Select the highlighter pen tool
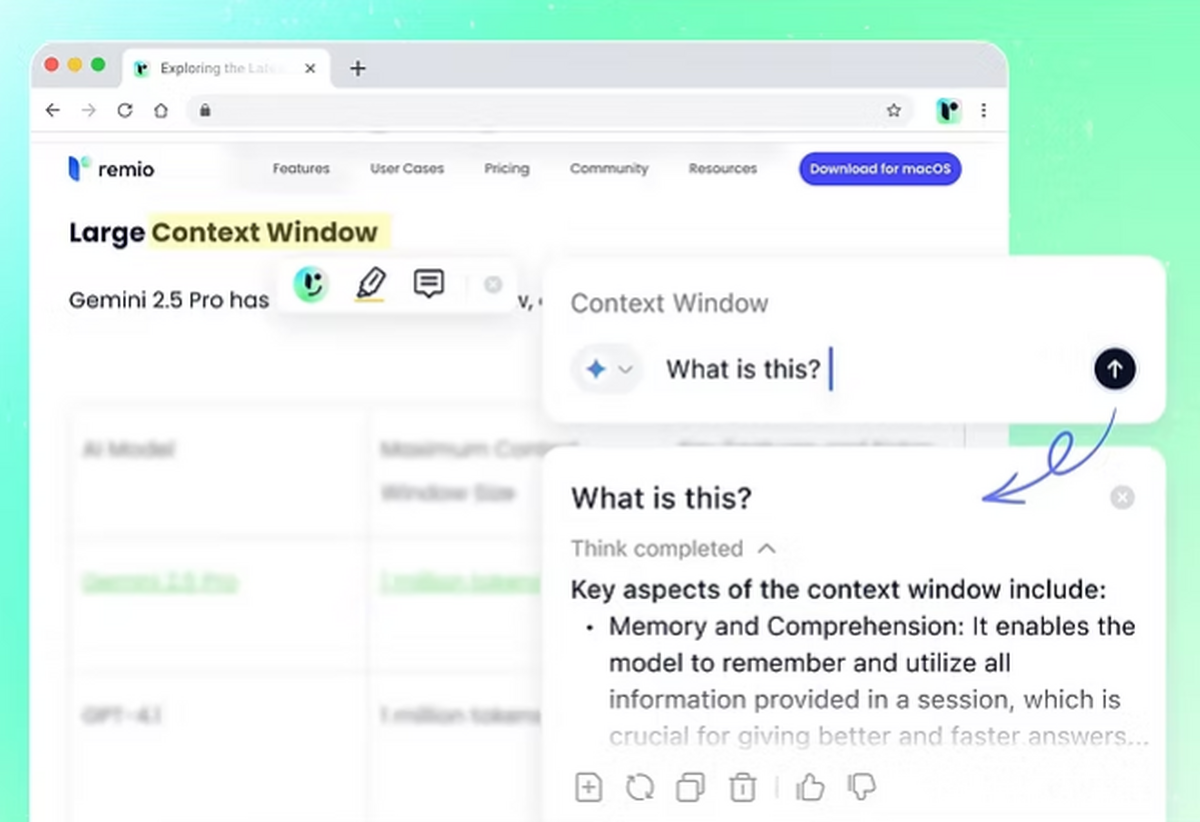1200x822 pixels. [x=371, y=285]
